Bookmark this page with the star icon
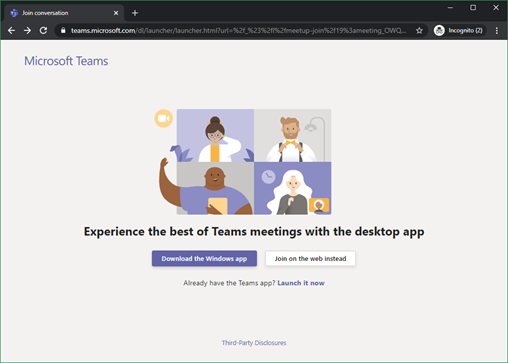 419,31
